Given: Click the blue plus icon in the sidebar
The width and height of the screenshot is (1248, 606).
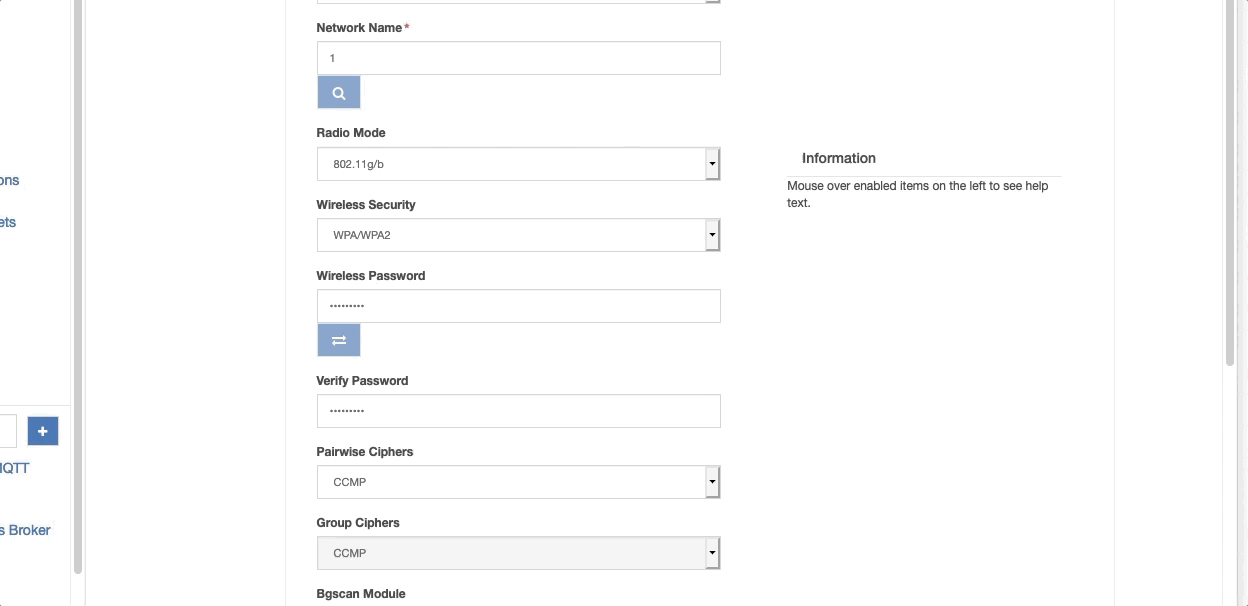Looking at the screenshot, I should (x=42, y=430).
